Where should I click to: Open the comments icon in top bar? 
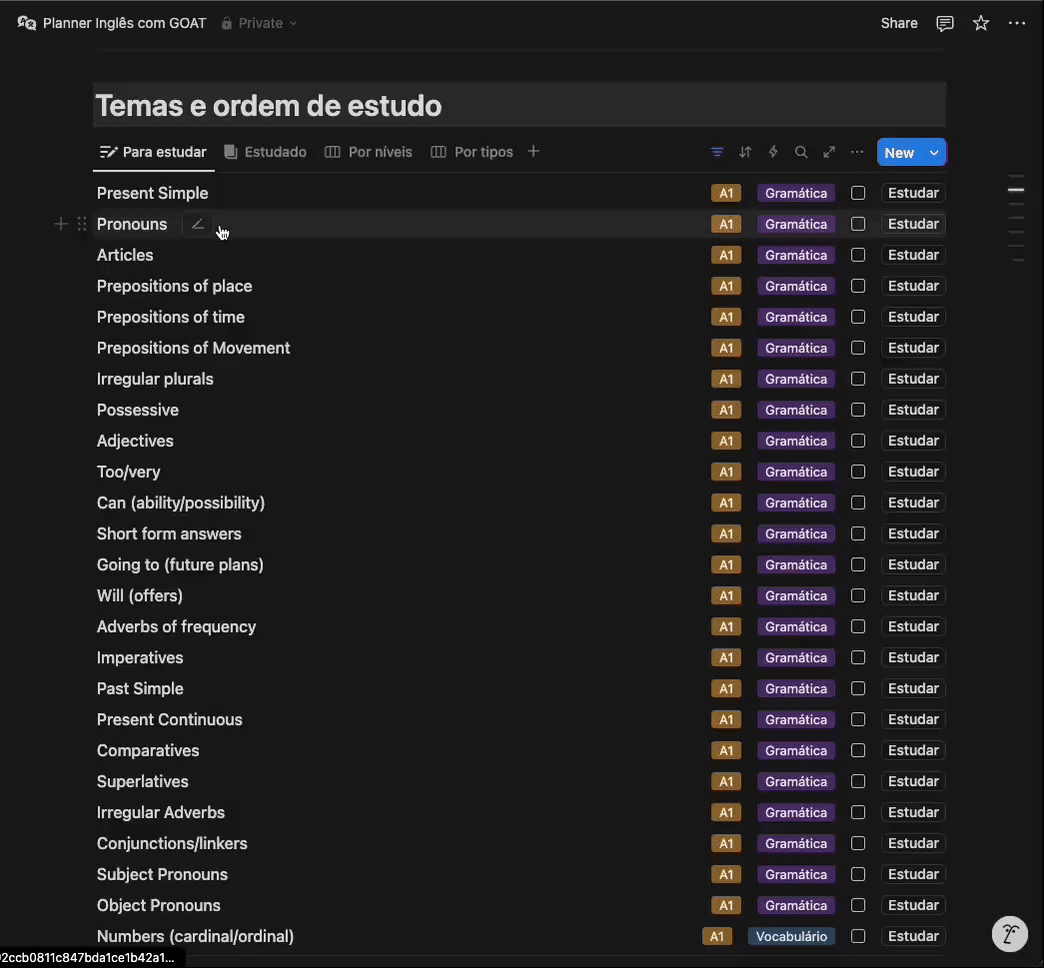click(945, 23)
